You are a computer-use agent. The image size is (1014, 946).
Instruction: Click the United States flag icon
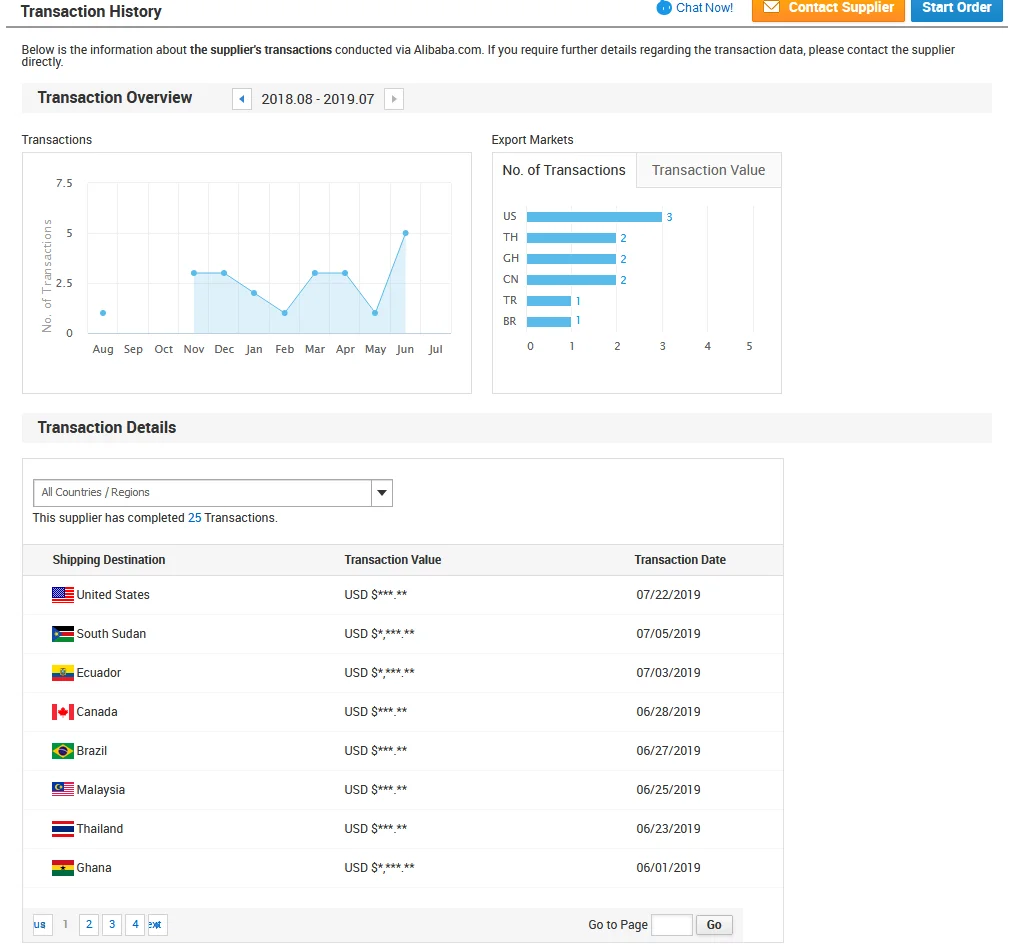point(63,595)
